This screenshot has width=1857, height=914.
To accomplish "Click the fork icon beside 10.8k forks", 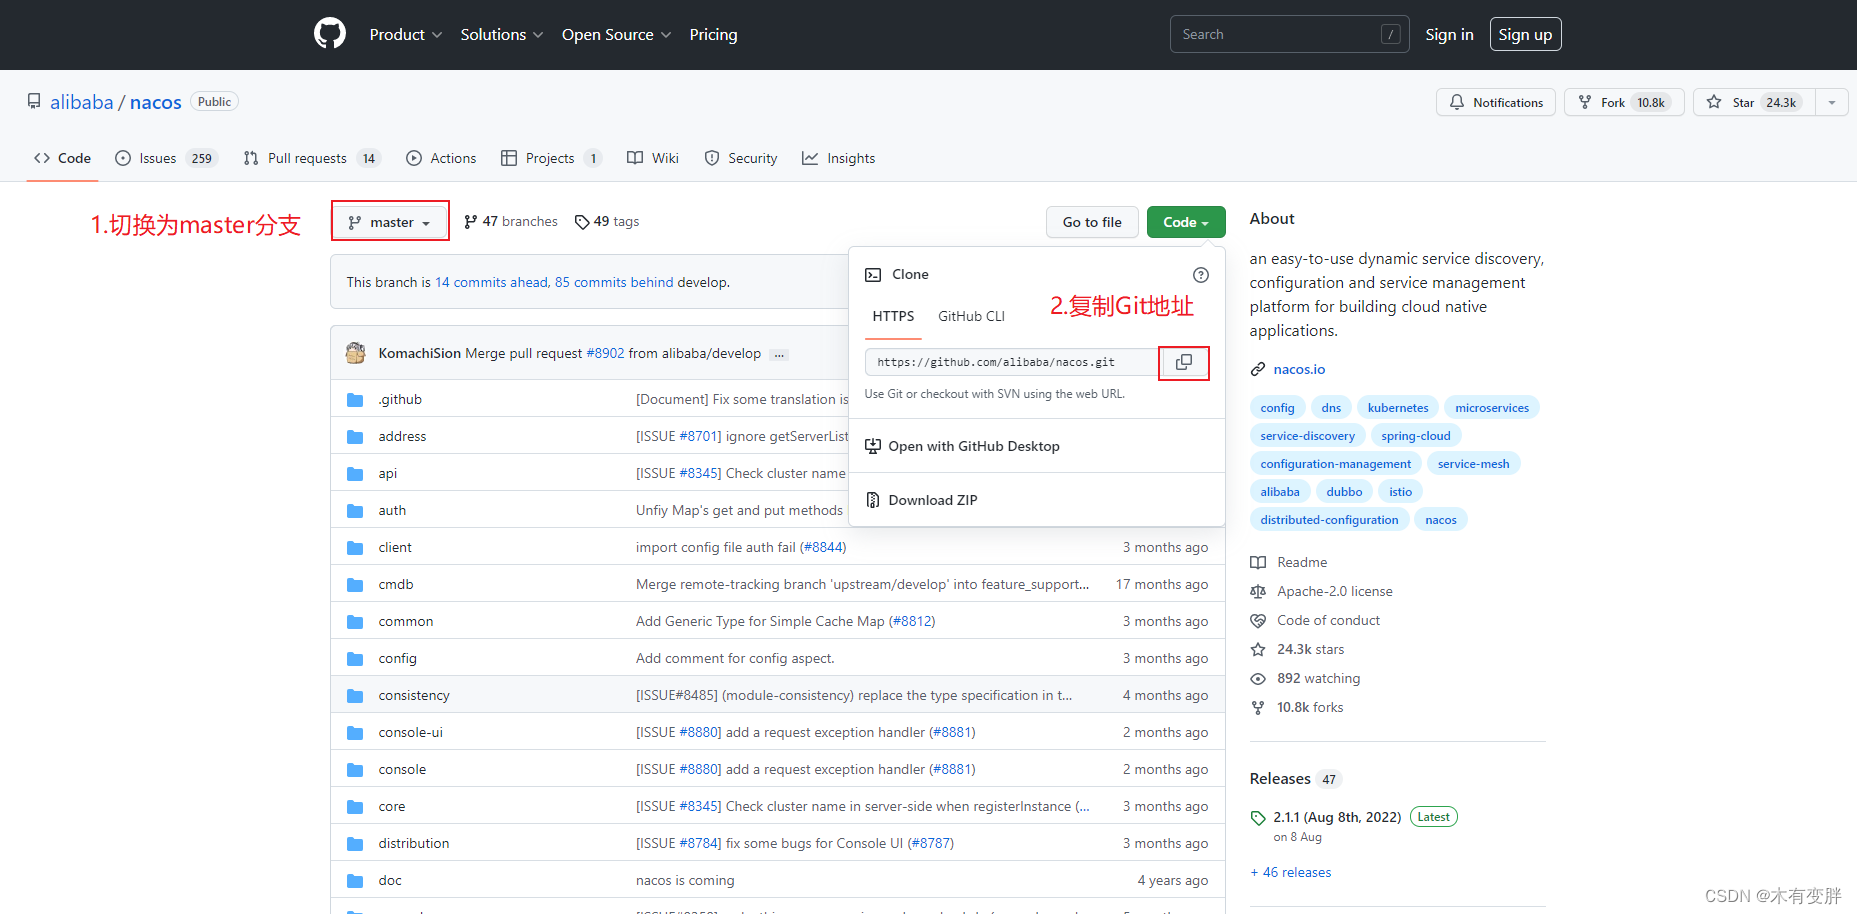I will 1258,708.
